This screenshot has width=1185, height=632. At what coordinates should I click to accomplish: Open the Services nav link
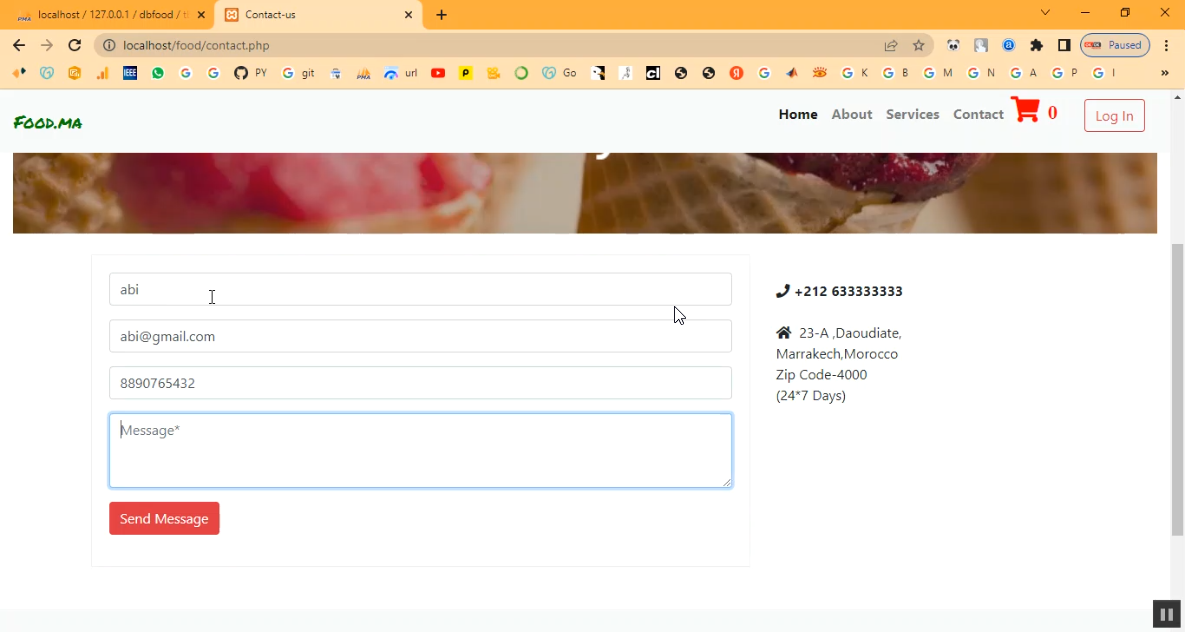(912, 114)
